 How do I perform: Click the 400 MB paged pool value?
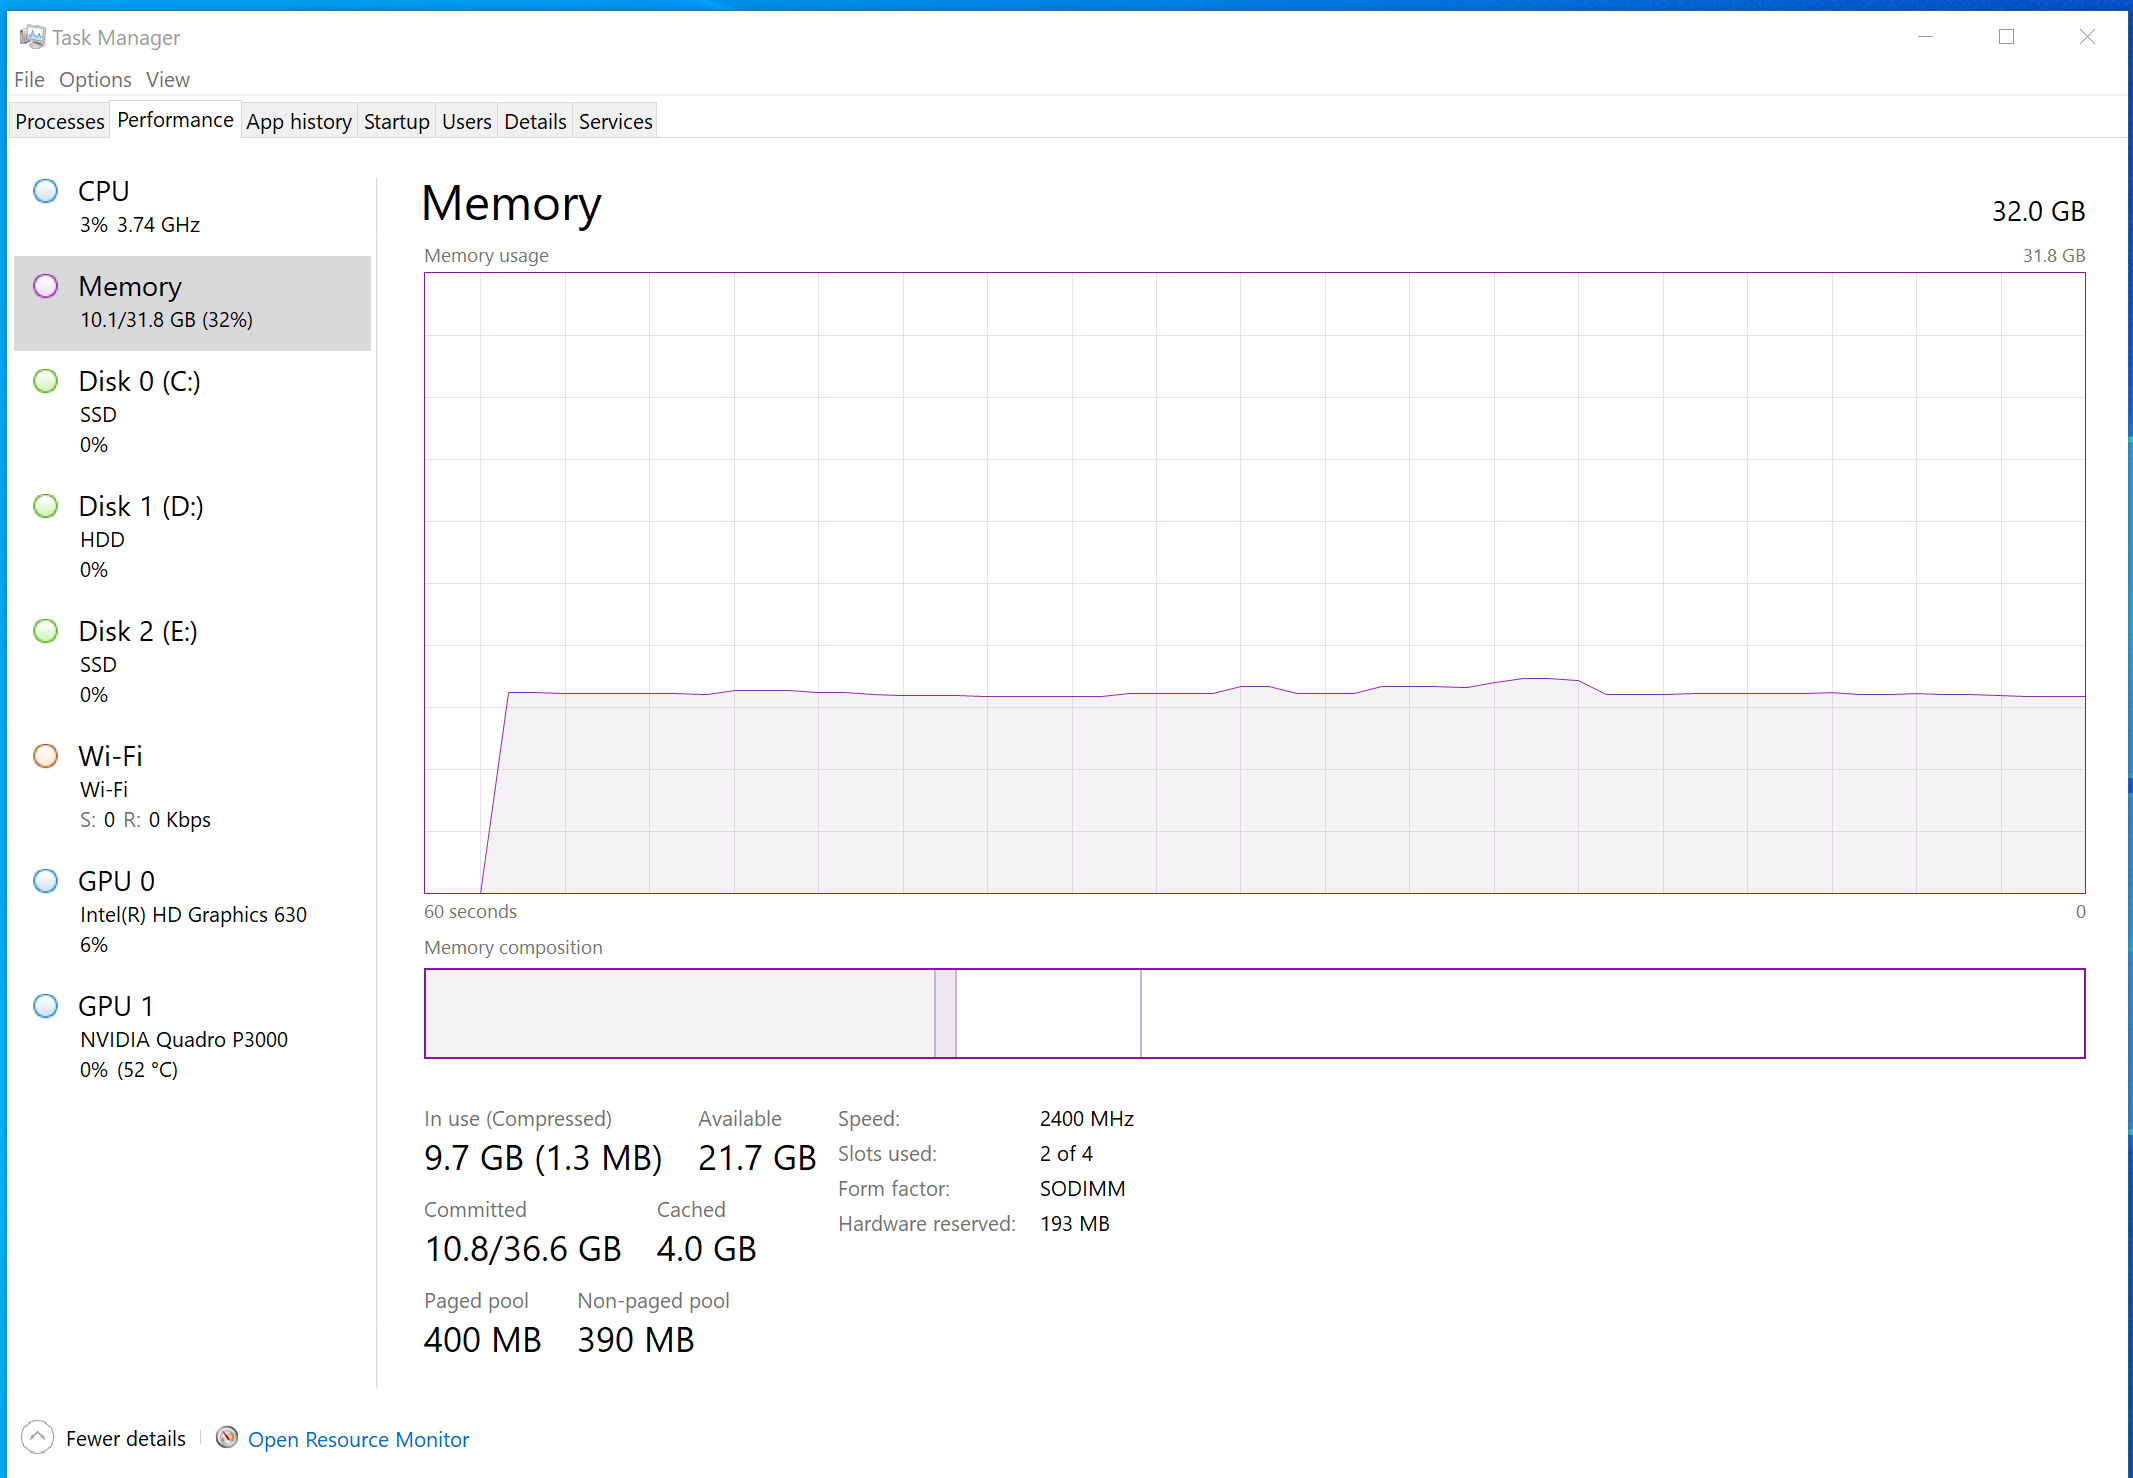[x=482, y=1340]
